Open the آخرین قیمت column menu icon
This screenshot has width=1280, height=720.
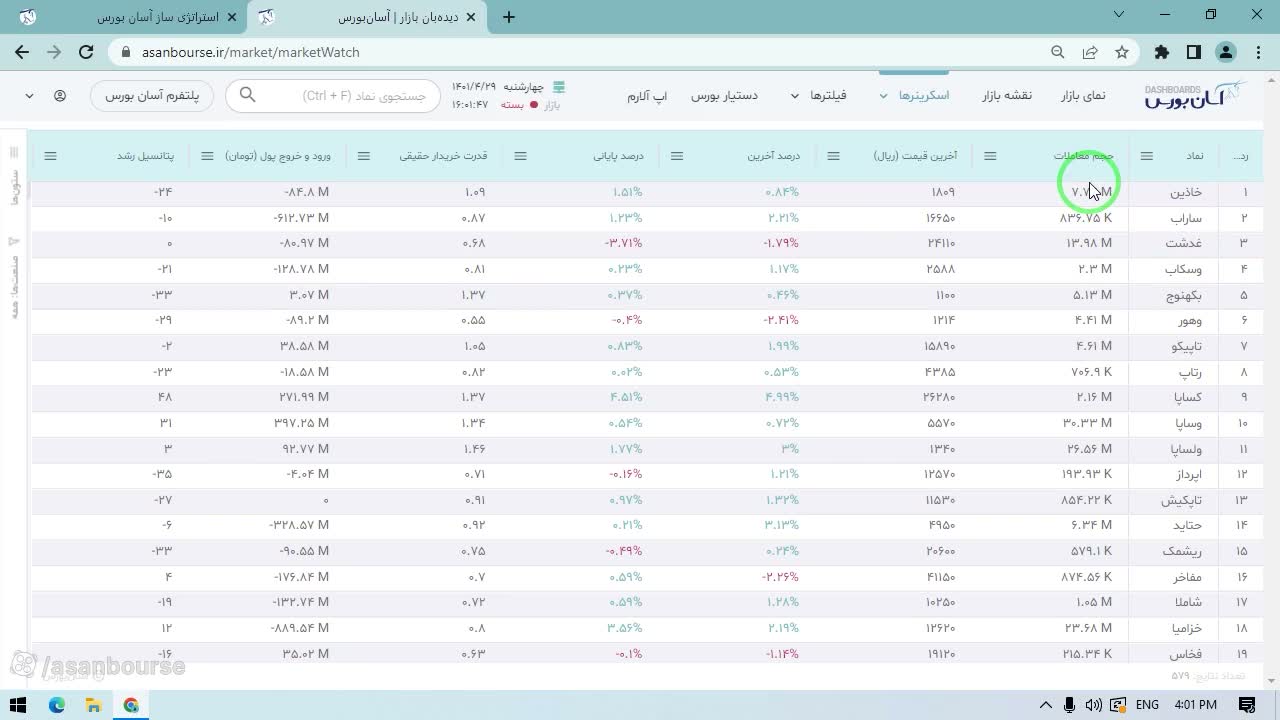[833, 156]
